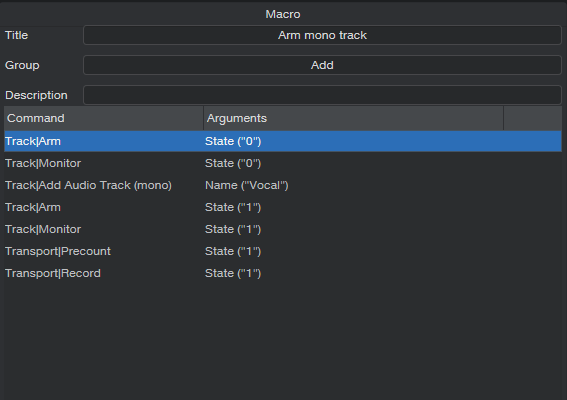Click State ("1") argument of Transport|Precount

233,251
